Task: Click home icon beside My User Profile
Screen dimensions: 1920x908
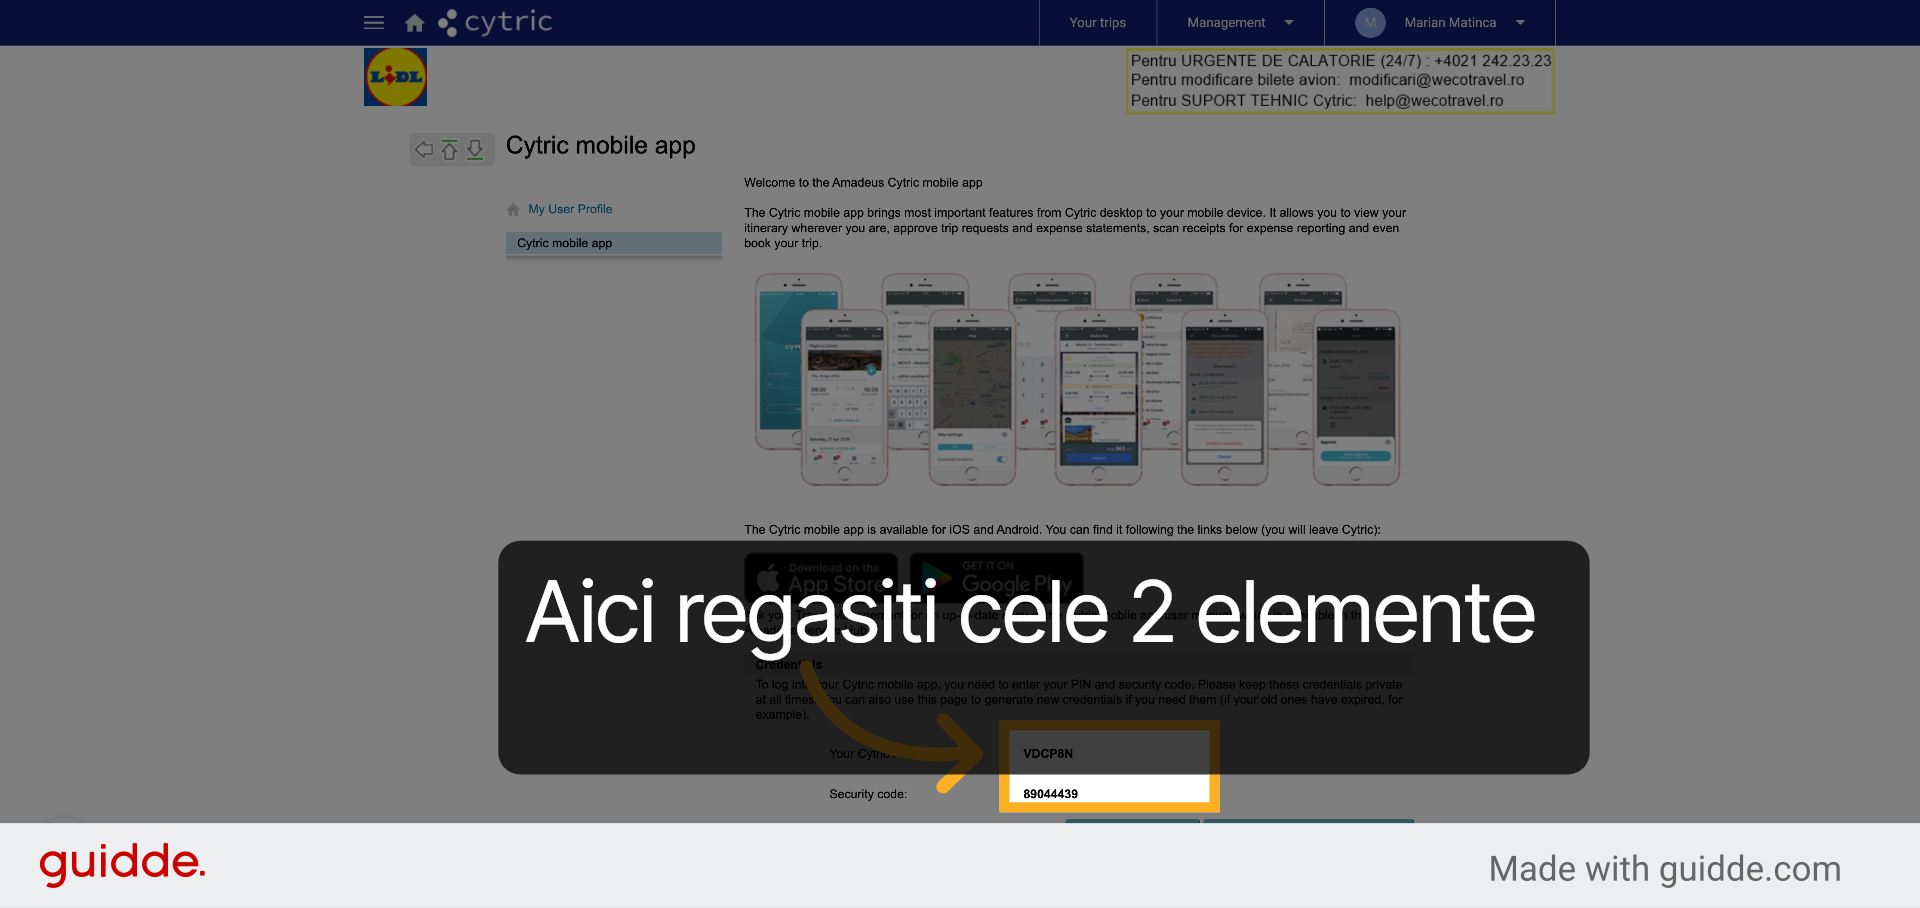Action: pyautogui.click(x=513, y=209)
